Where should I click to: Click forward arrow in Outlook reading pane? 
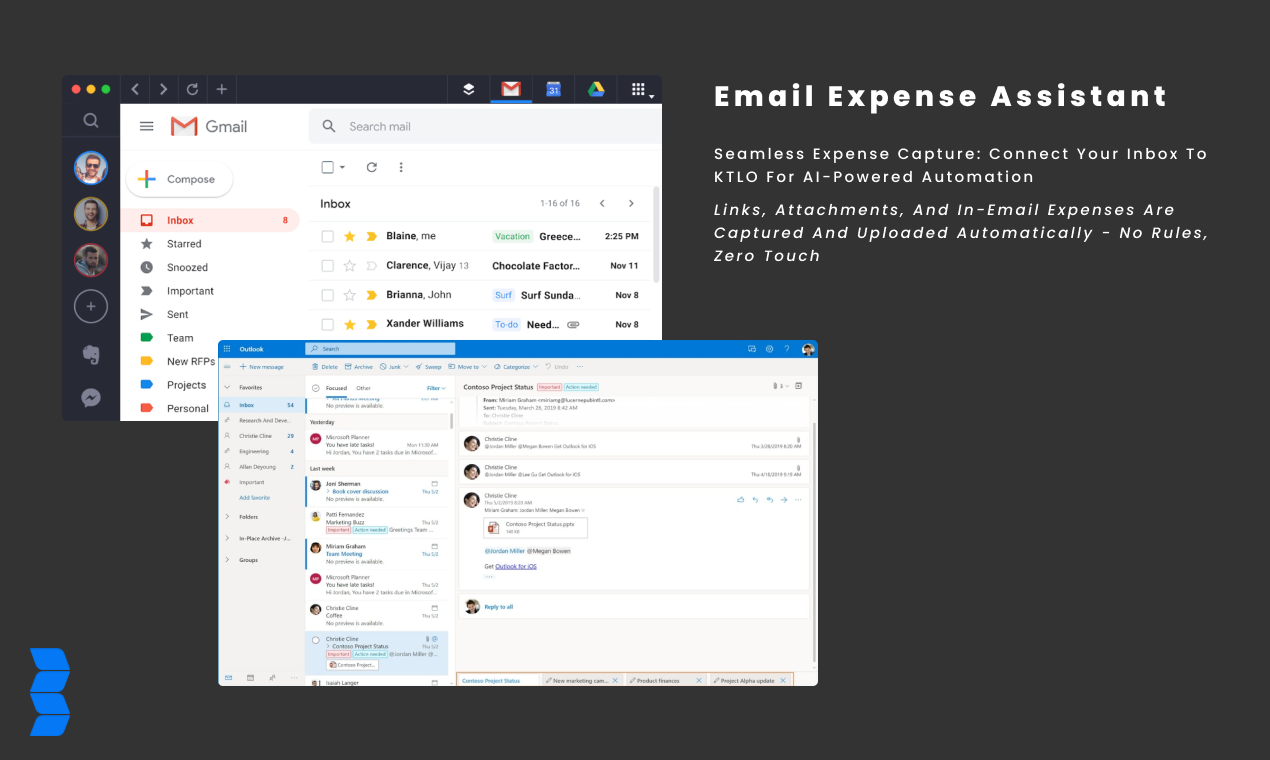784,500
